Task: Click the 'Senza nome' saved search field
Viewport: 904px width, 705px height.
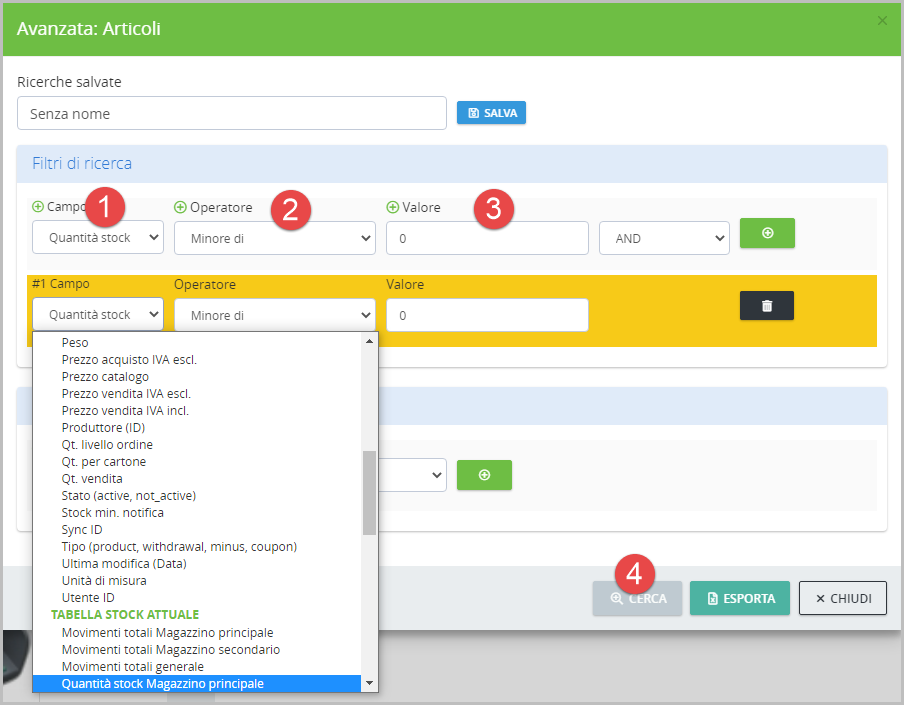Action: (x=232, y=114)
